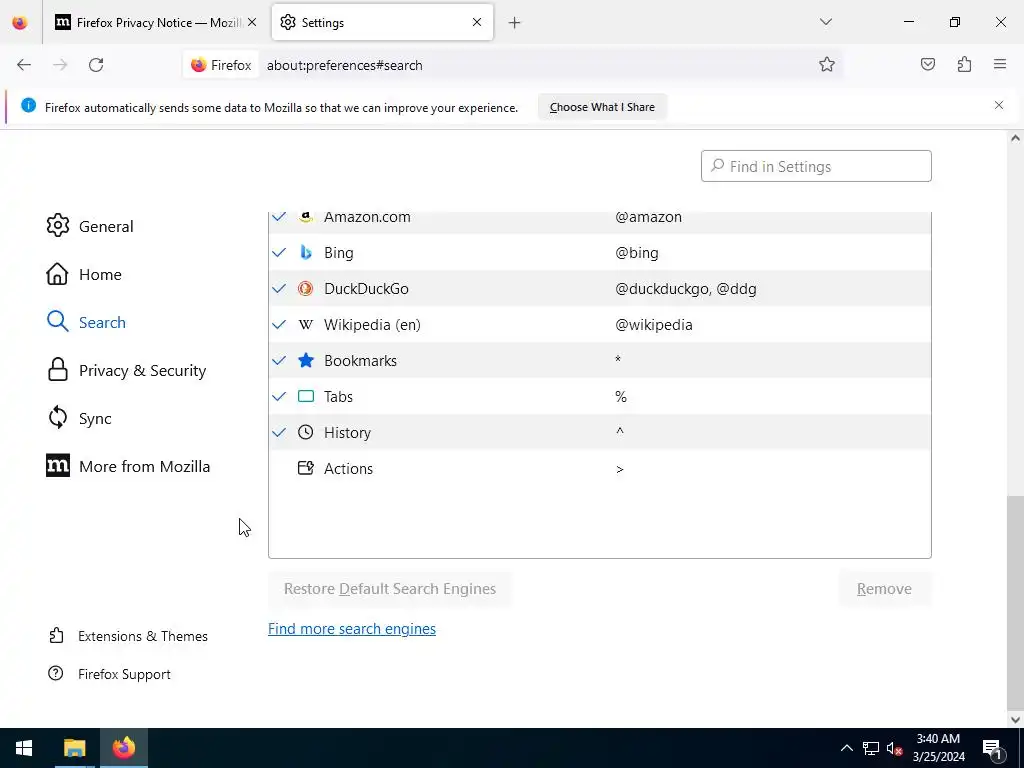The image size is (1024, 768).
Task: Open the General settings category
Action: 90,226
